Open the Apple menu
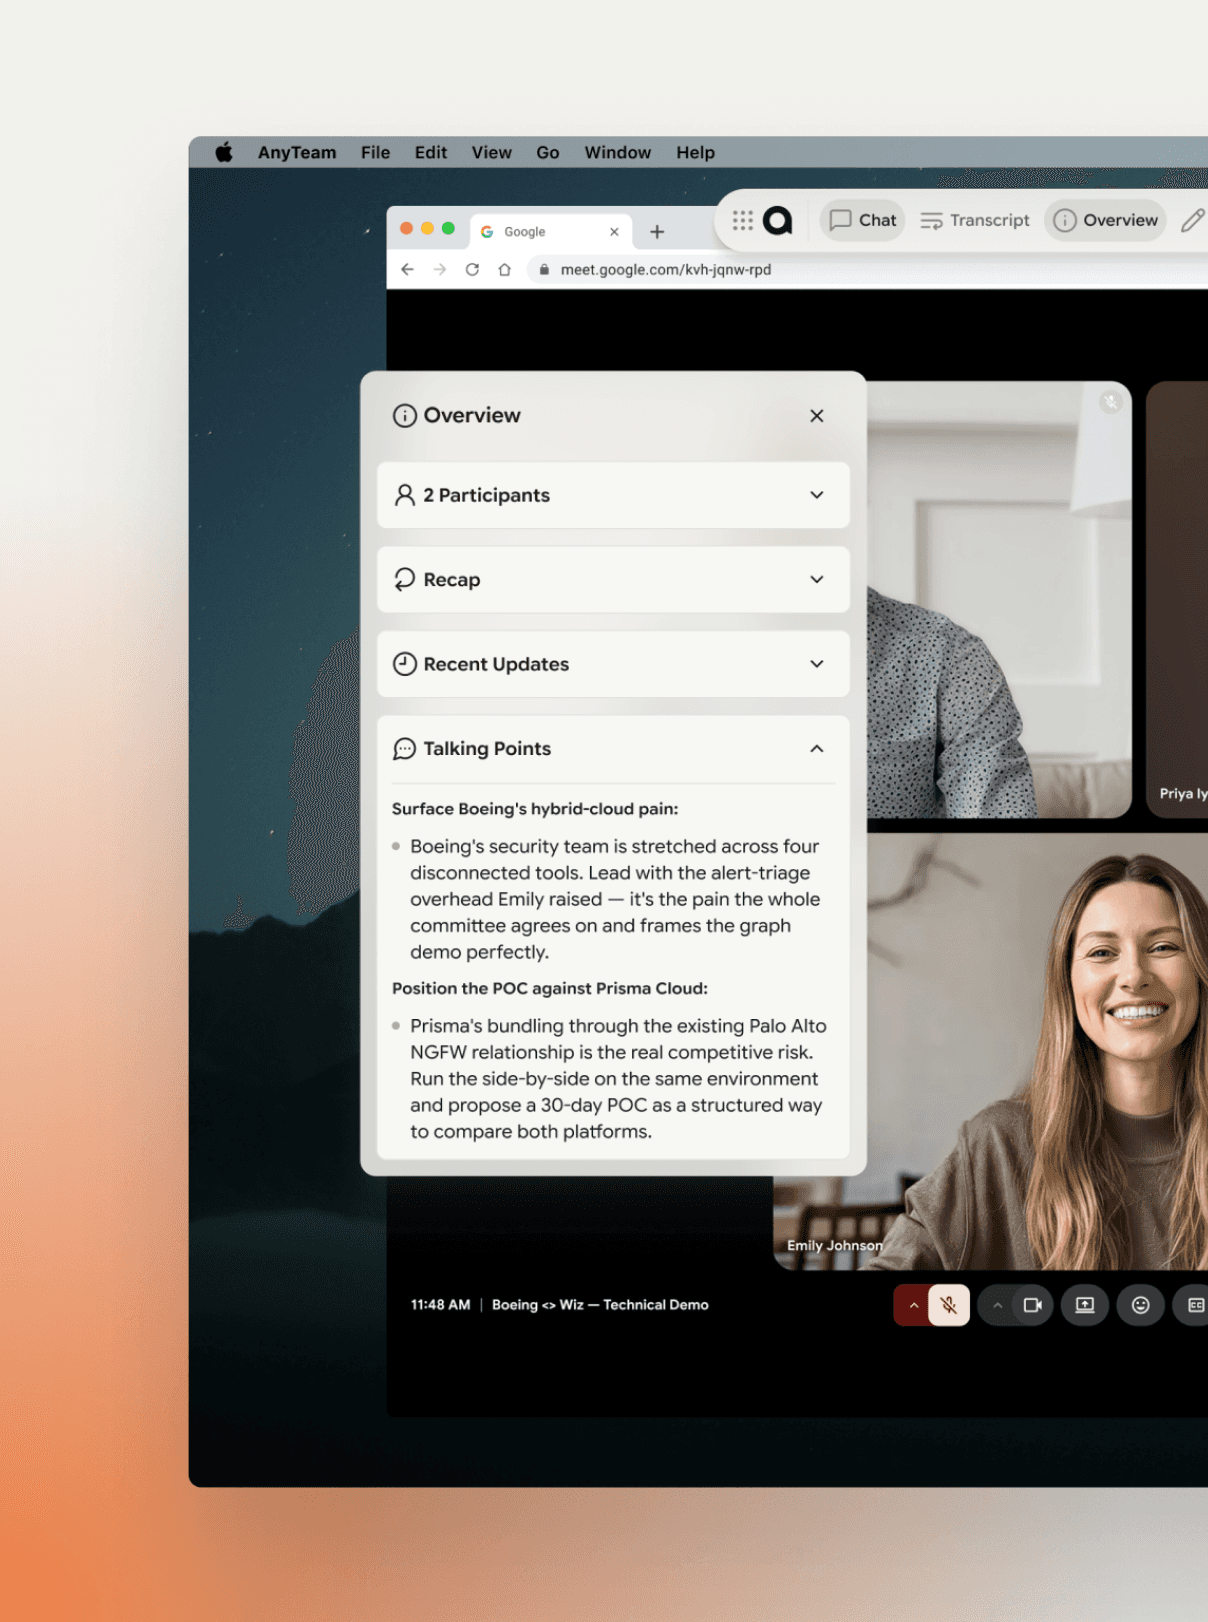The width and height of the screenshot is (1208, 1622). tap(224, 152)
